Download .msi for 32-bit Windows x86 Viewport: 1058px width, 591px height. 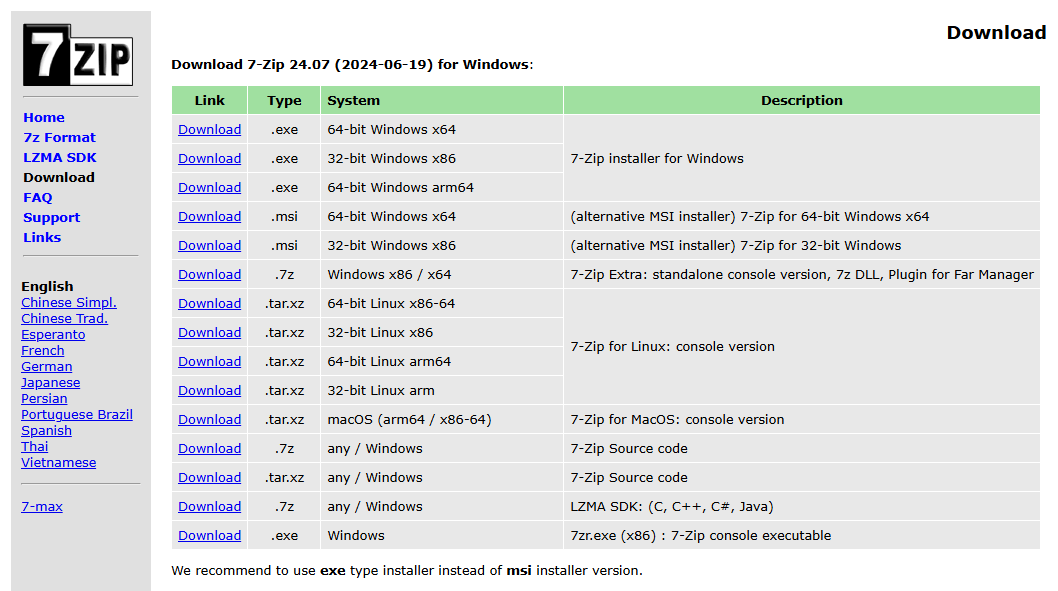click(209, 246)
